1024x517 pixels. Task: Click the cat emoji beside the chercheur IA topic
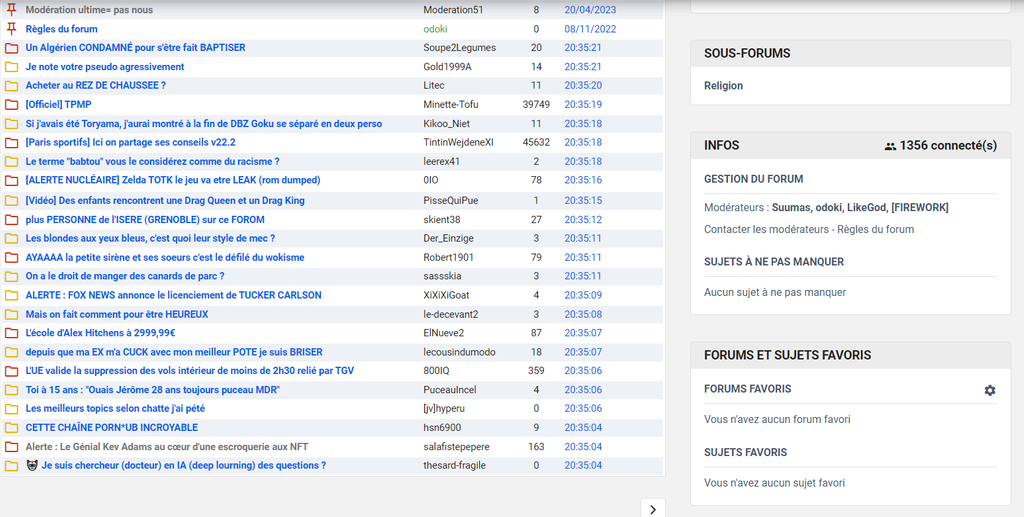coord(31,466)
